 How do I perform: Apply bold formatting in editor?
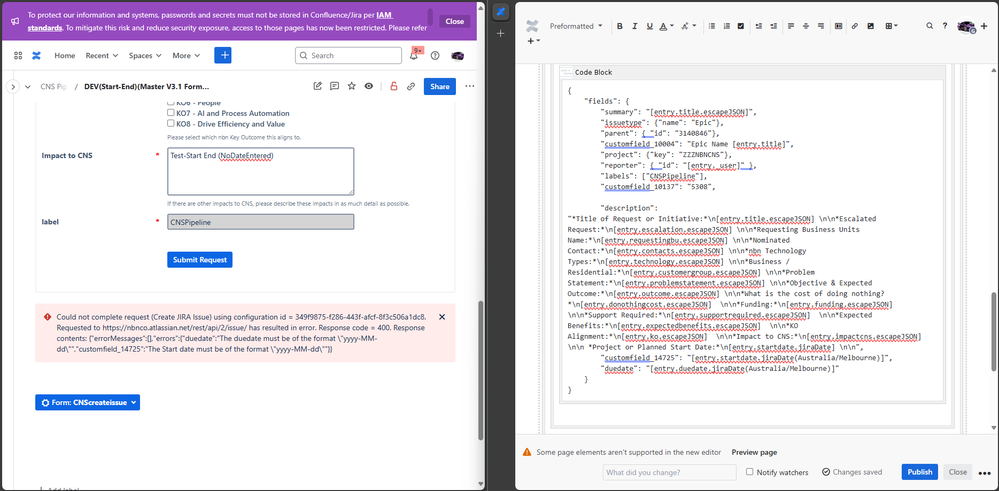[x=620, y=26]
